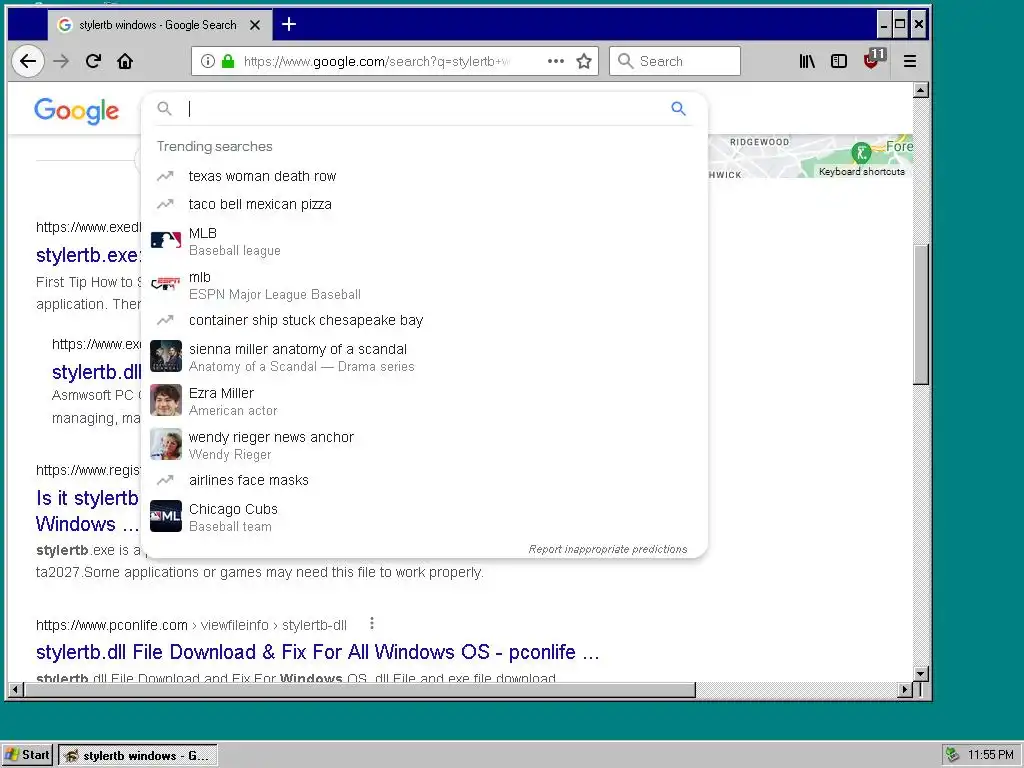Viewport: 1024px width, 768px height.
Task: Click the Firefox Search box in toolbar
Action: 675,61
